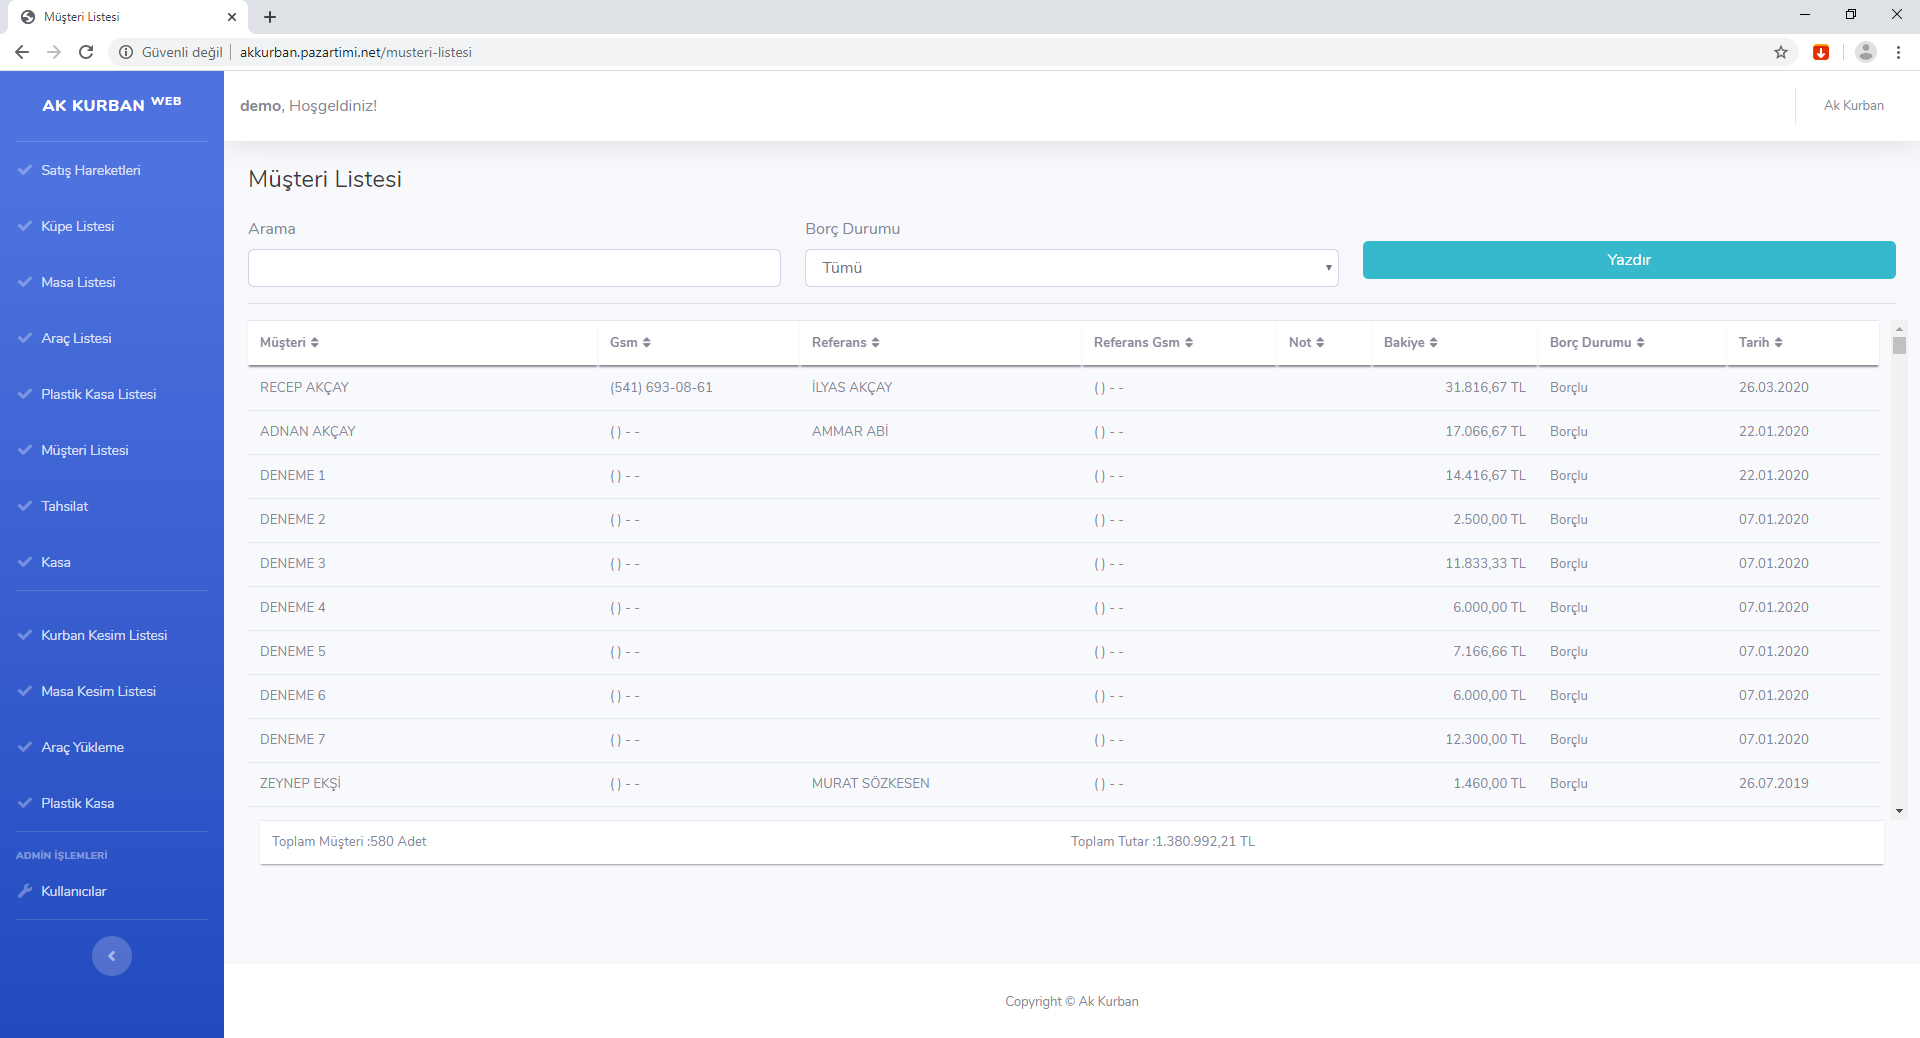Bookmark this page with star icon
1920x1038 pixels.
[x=1781, y=52]
